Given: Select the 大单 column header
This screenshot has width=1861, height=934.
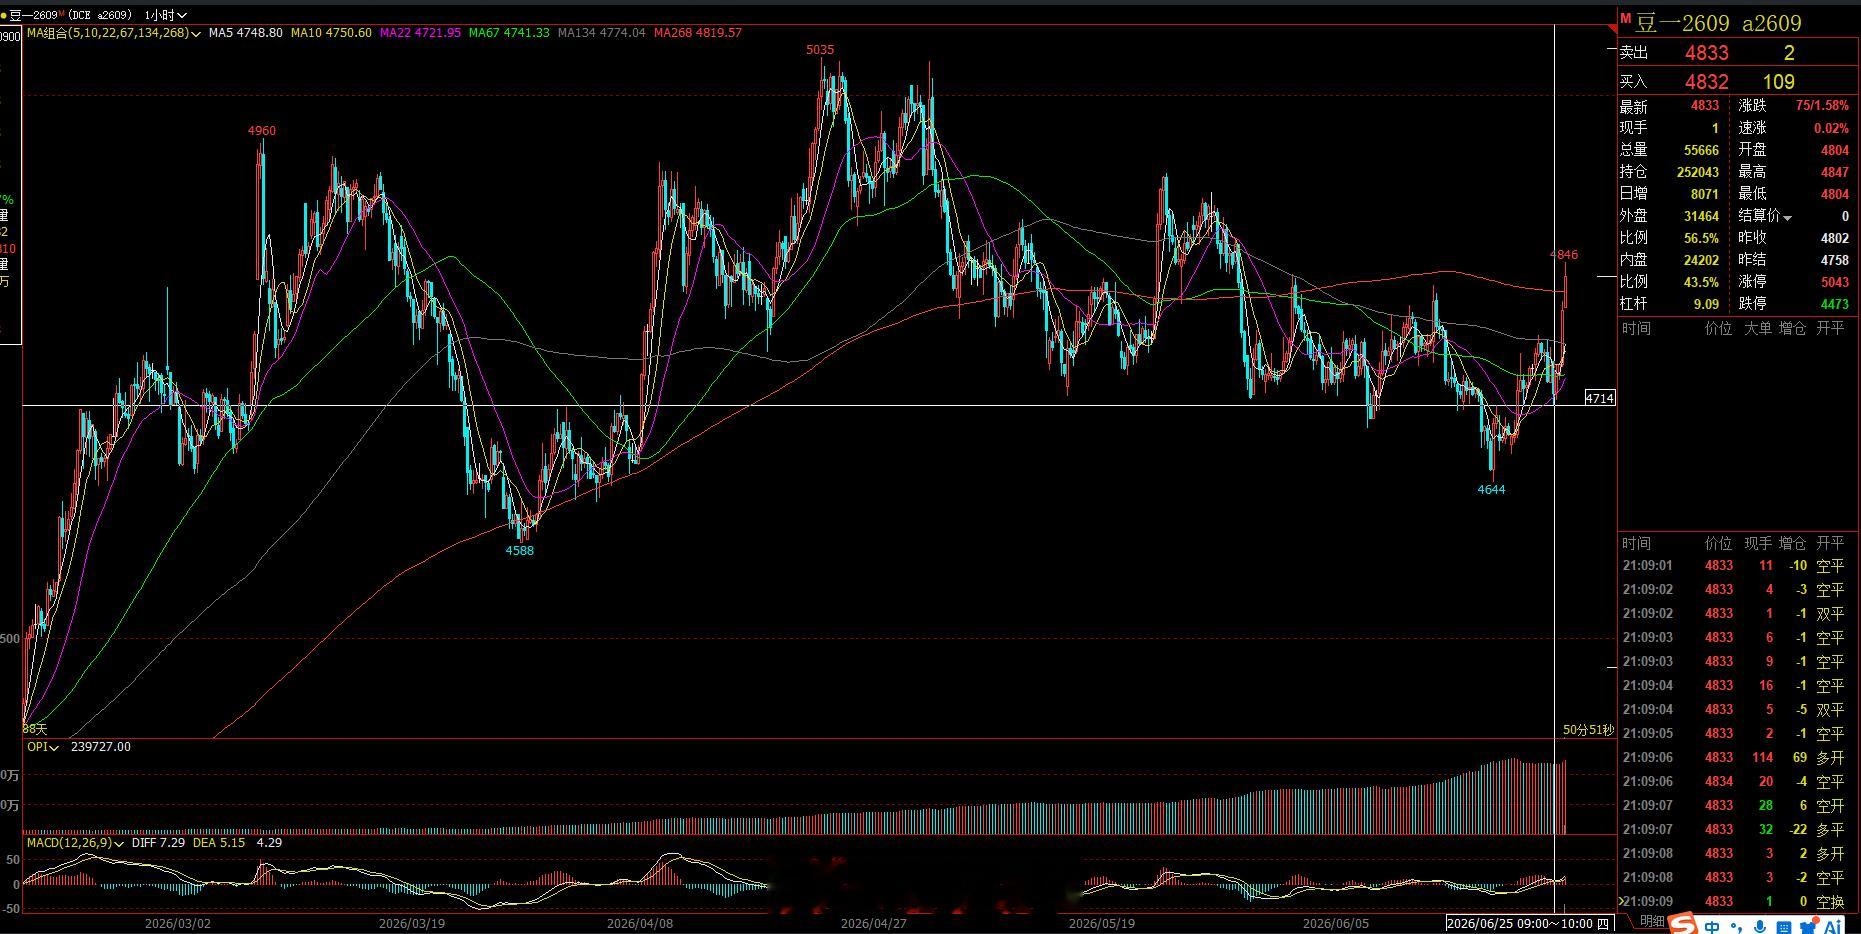Looking at the screenshot, I should (1757, 328).
